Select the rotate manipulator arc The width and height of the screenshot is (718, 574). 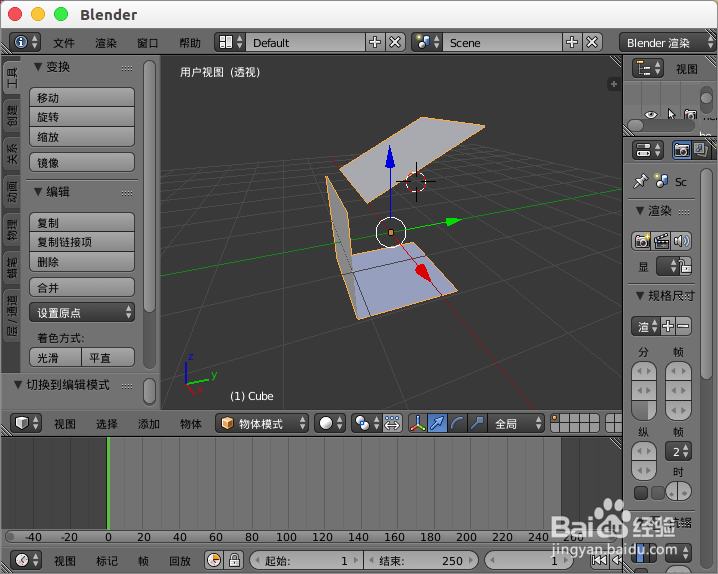[x=457, y=423]
